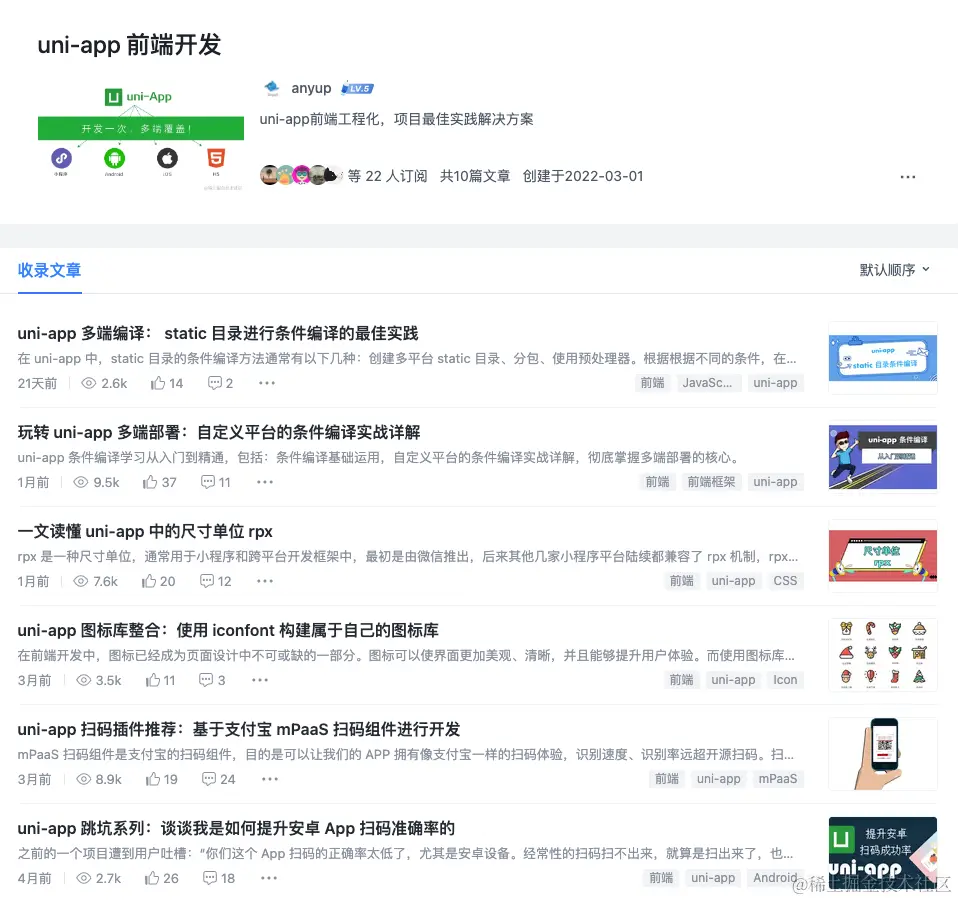Click the 前端框架 tag
The width and height of the screenshot is (958, 901).
[x=711, y=482]
